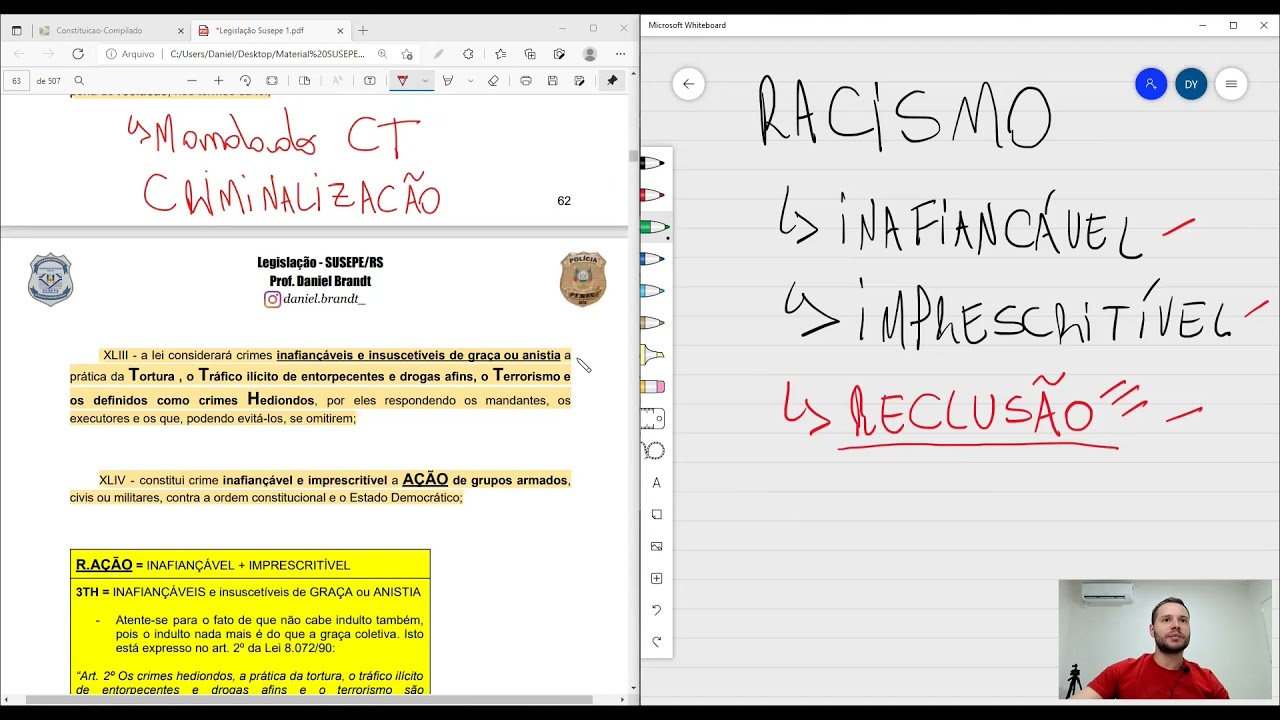Toggle the Whiteboard ruler
Image resolution: width=1280 pixels, height=720 pixels.
click(x=654, y=418)
